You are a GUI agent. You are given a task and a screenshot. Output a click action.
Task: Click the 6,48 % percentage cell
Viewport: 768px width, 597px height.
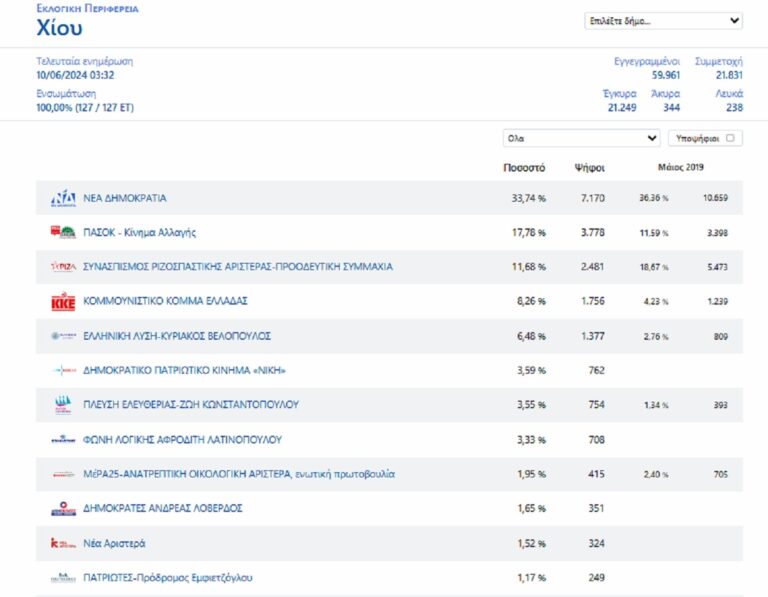(531, 336)
